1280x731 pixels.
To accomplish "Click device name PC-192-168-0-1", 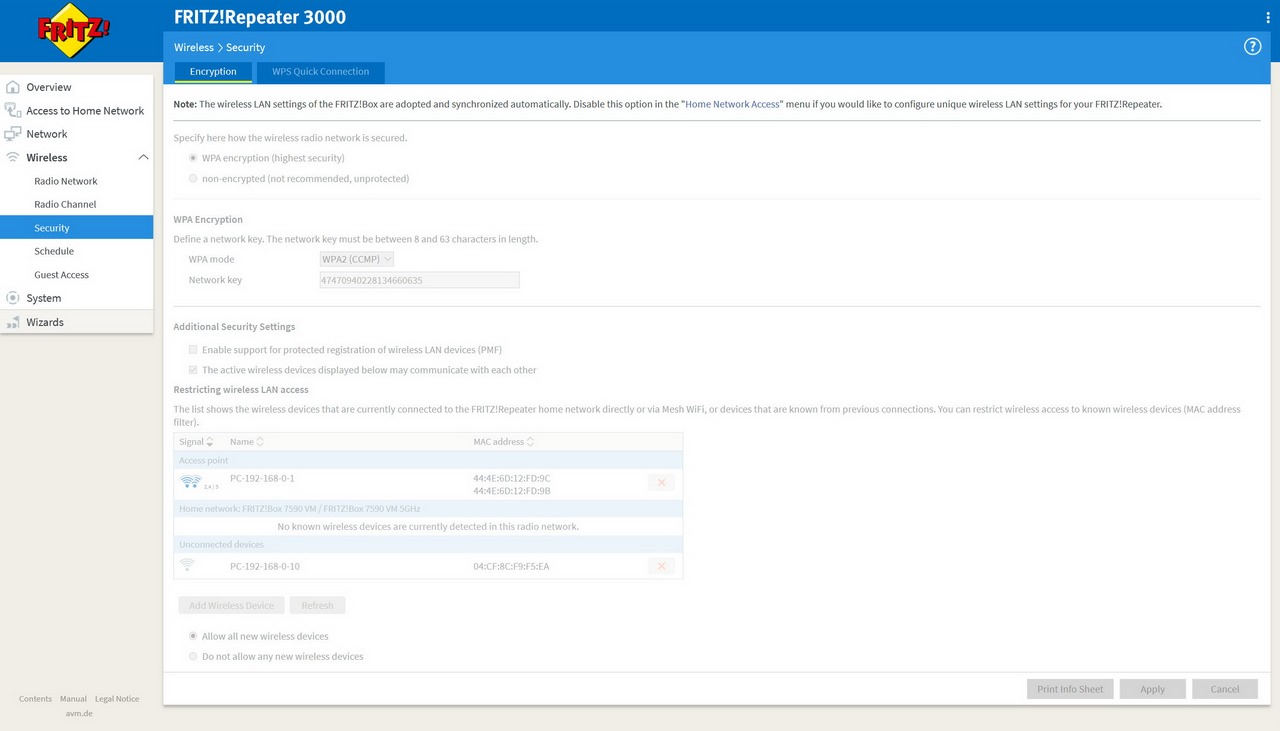I will pos(262,478).
